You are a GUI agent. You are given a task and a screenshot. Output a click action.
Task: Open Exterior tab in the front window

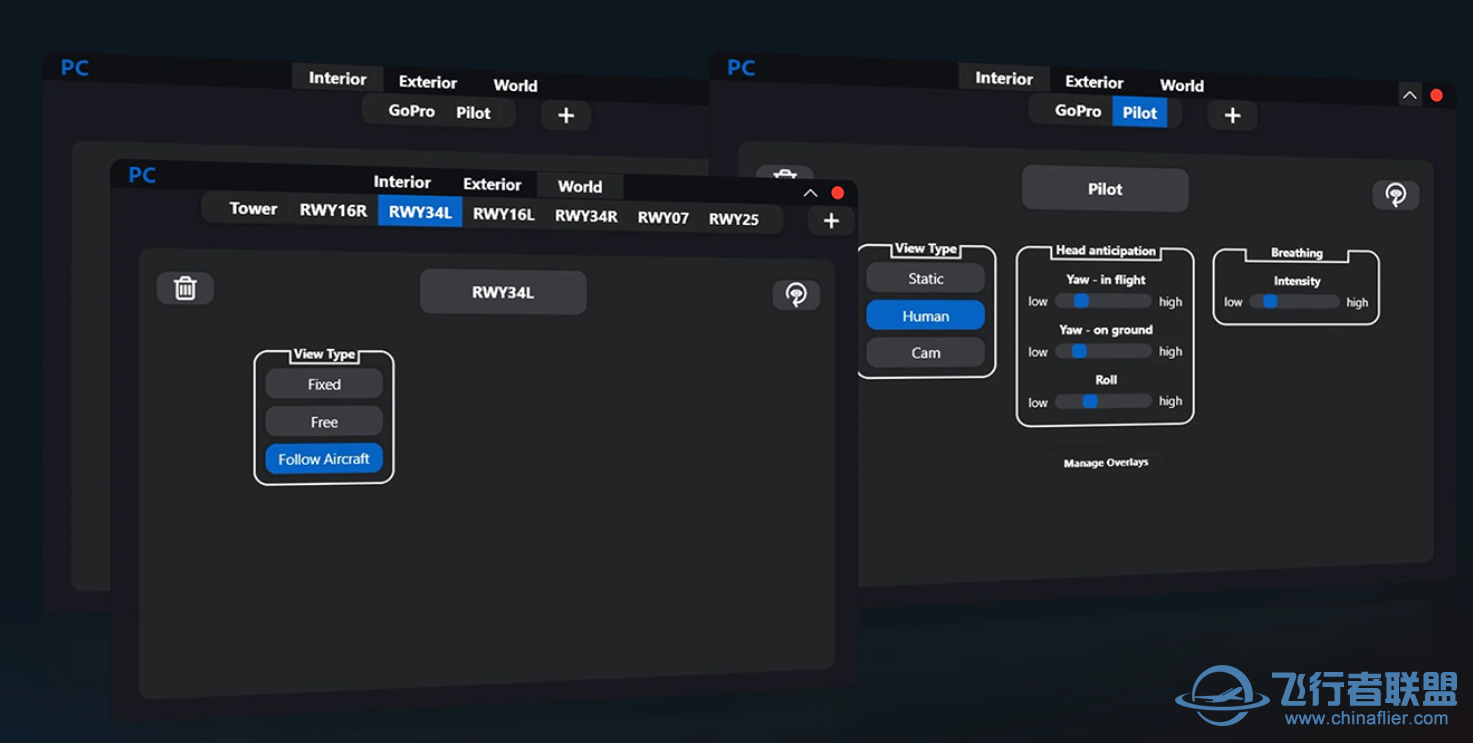(492, 184)
